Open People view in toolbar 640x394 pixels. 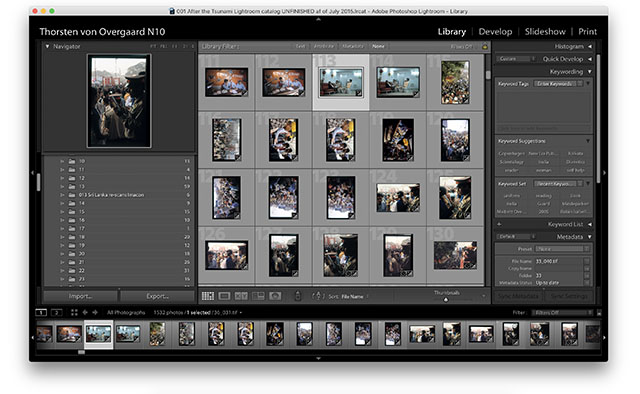pos(275,296)
